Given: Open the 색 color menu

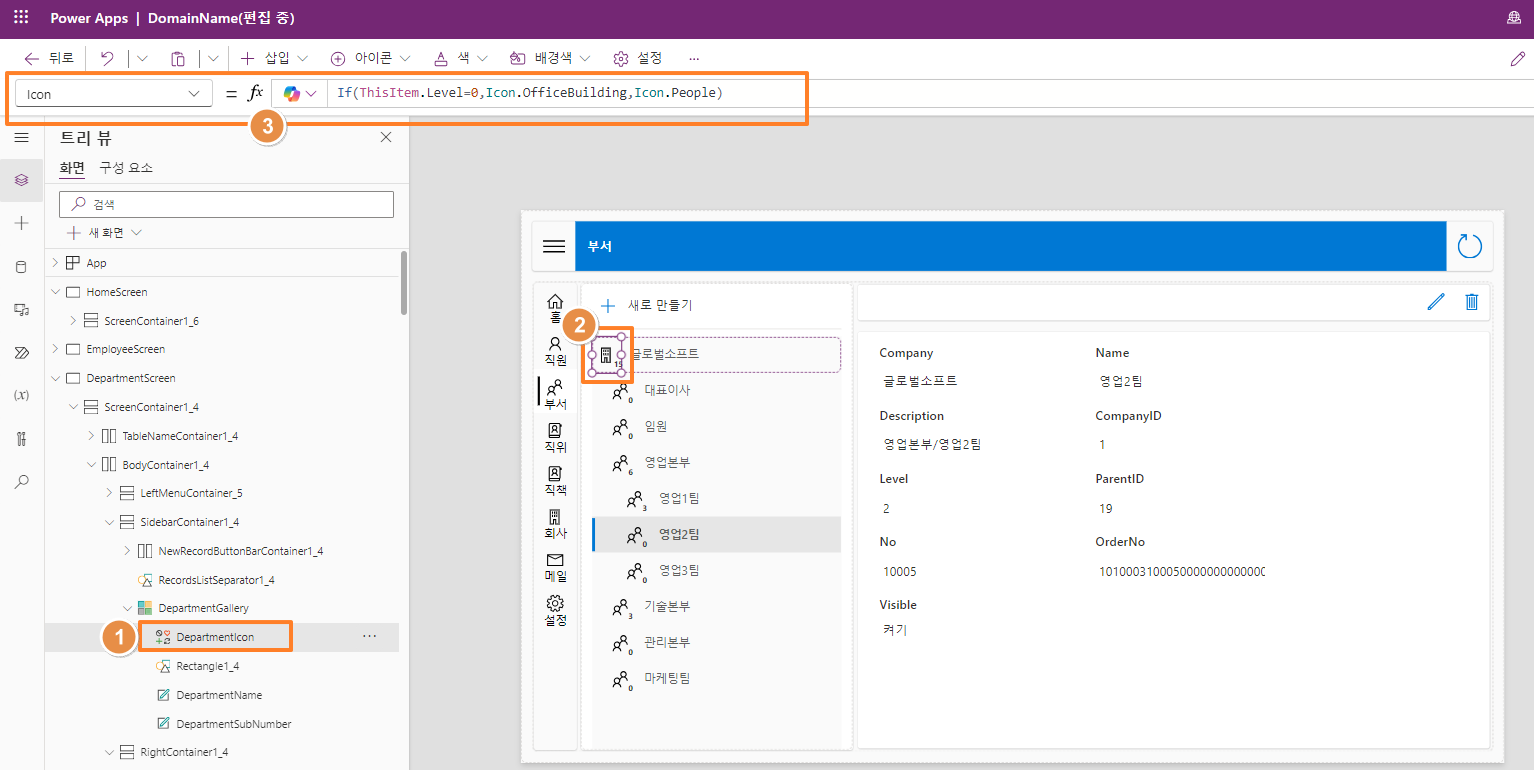Looking at the screenshot, I should [x=461, y=59].
